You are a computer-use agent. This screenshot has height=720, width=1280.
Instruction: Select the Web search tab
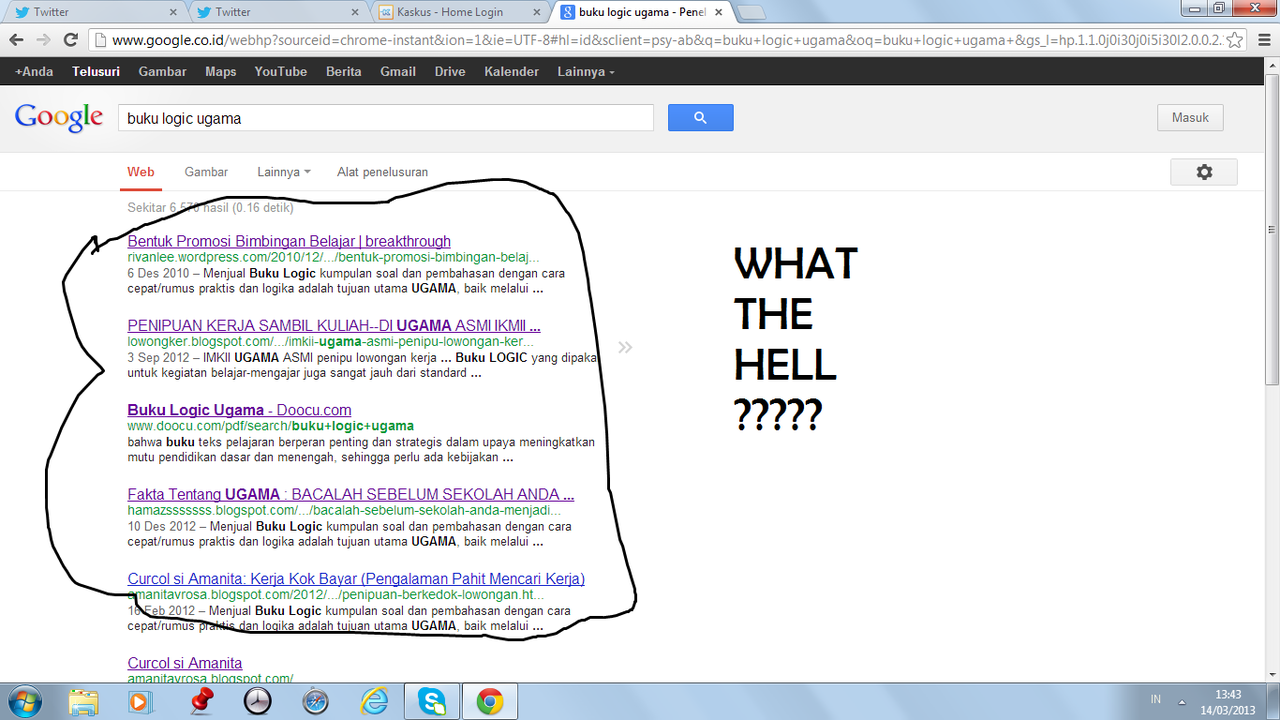click(141, 172)
